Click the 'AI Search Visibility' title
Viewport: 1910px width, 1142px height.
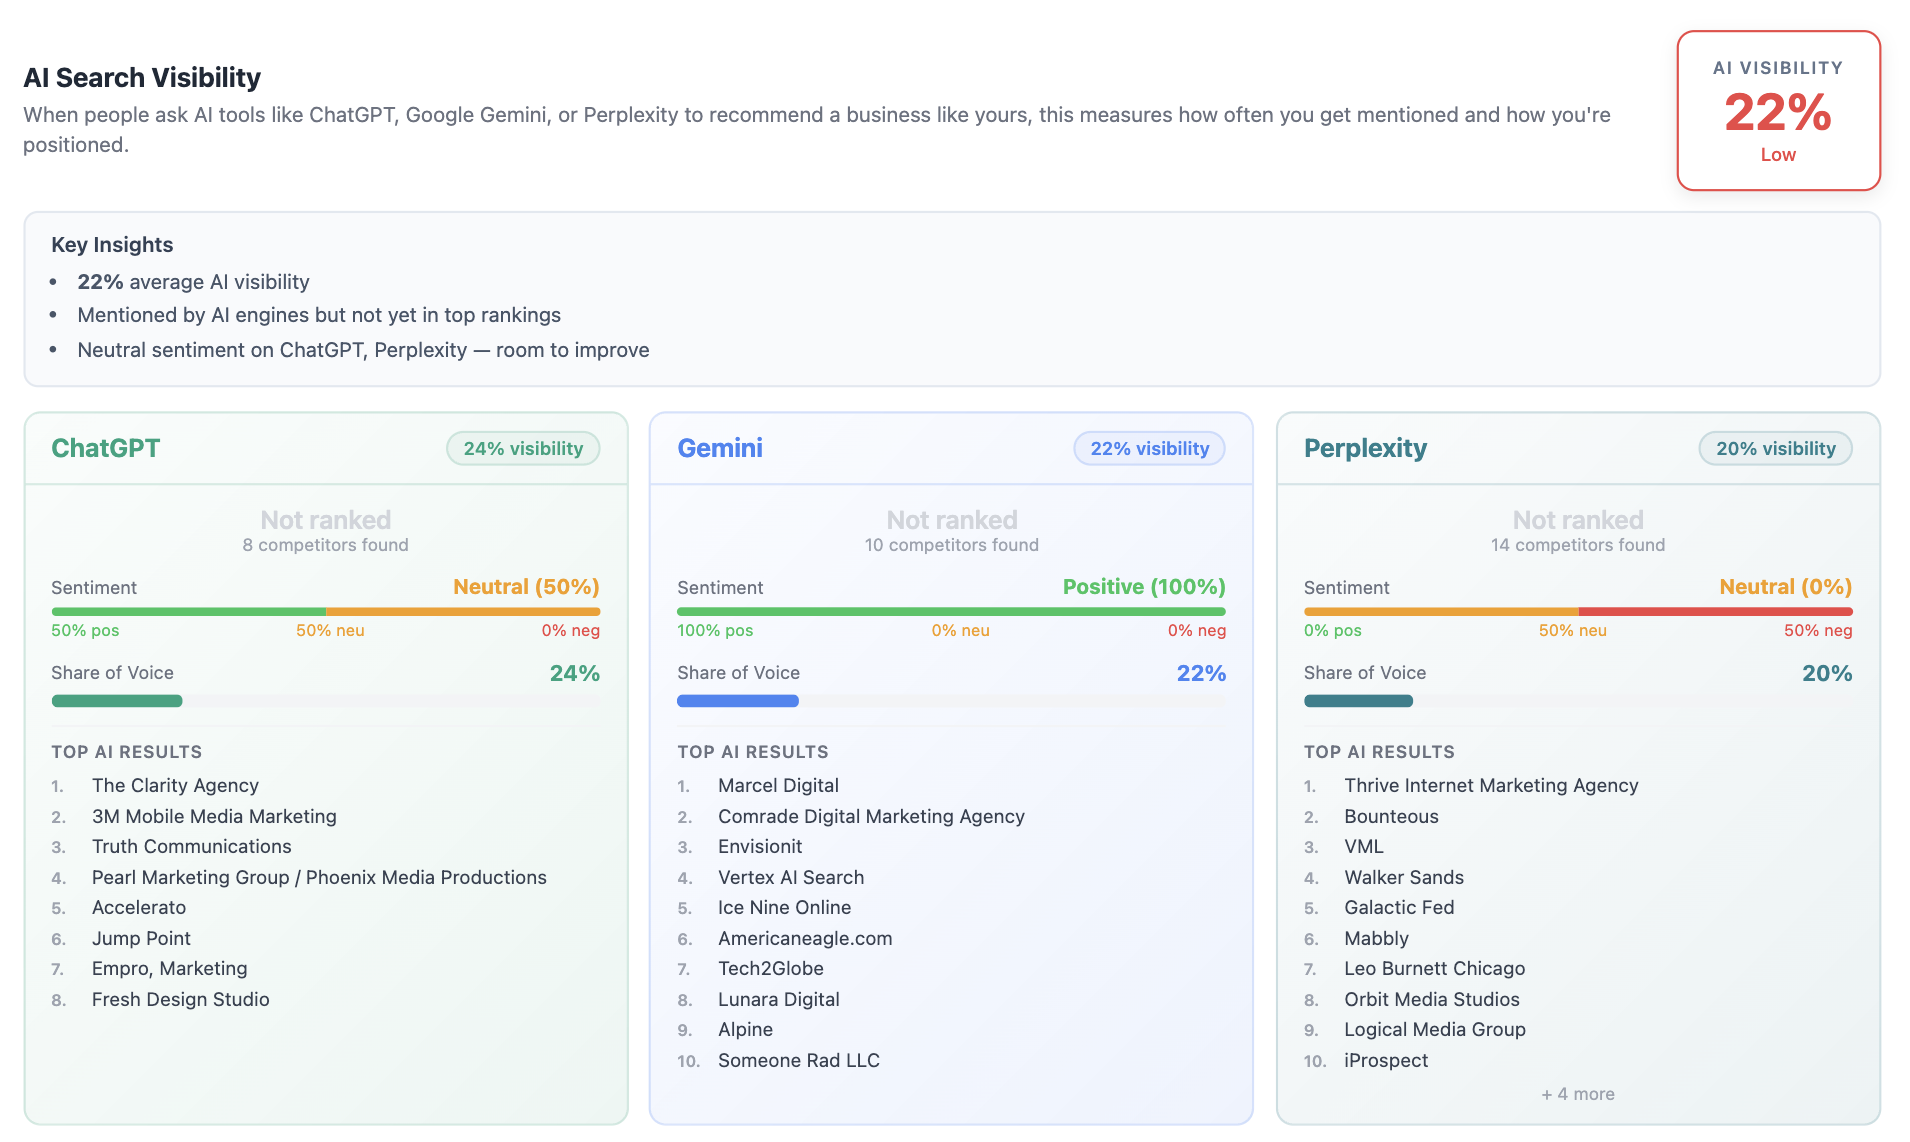[x=142, y=78]
